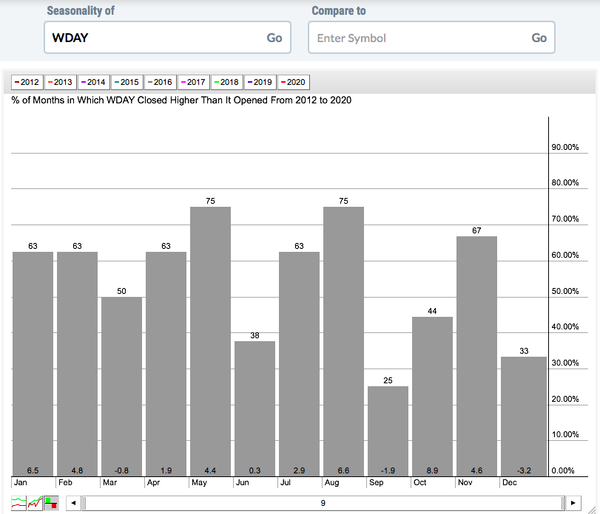Toggle the 2018 year series
This screenshot has width=600, height=514.
(228, 83)
